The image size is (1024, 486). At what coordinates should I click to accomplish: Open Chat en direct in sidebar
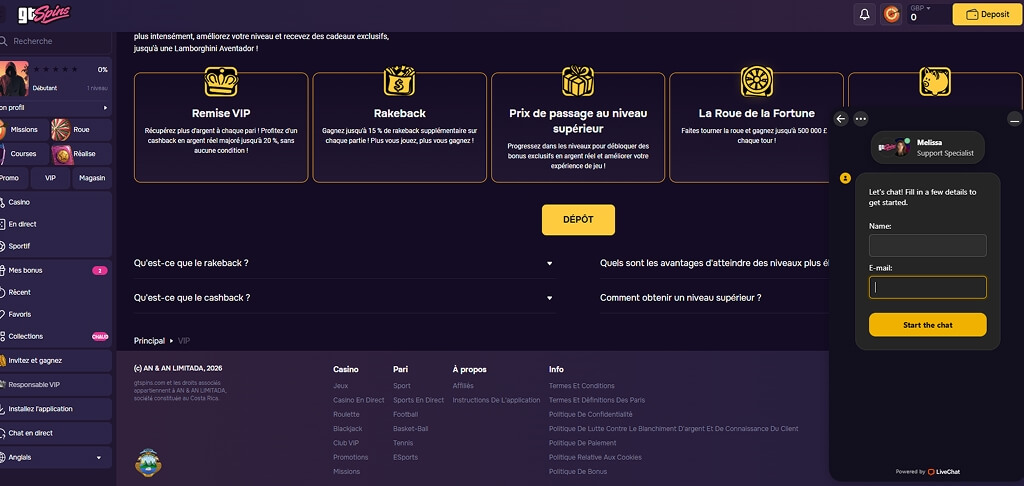(x=56, y=433)
